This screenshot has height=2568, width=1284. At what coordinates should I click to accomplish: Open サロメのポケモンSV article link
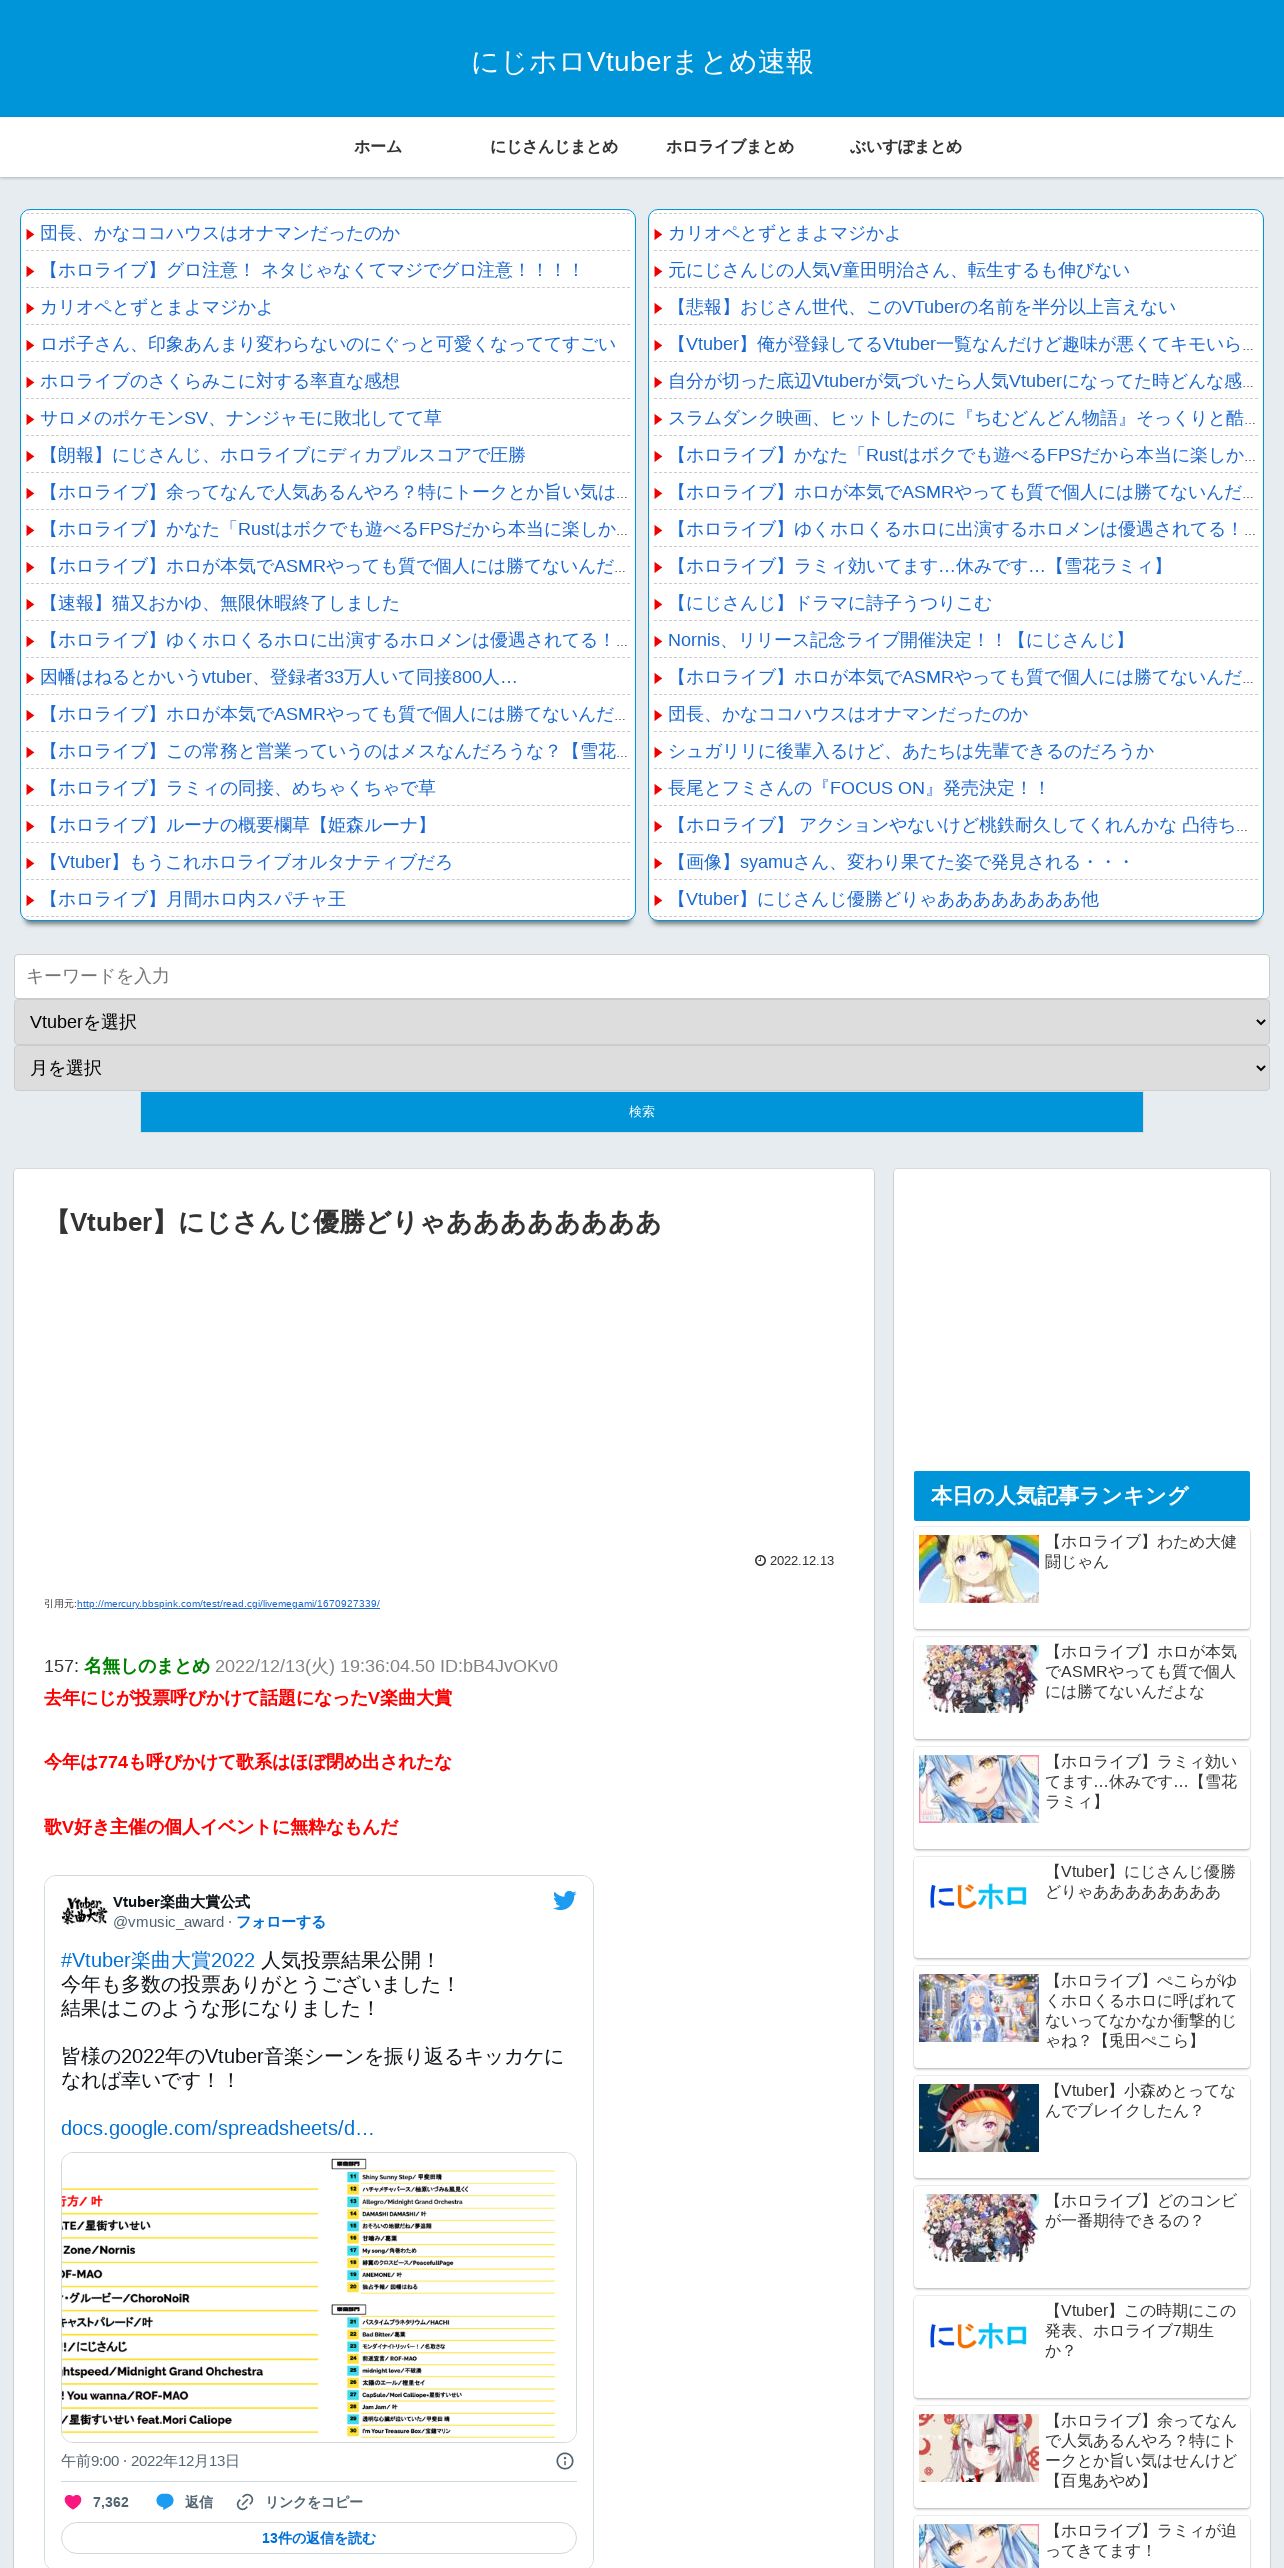241,418
